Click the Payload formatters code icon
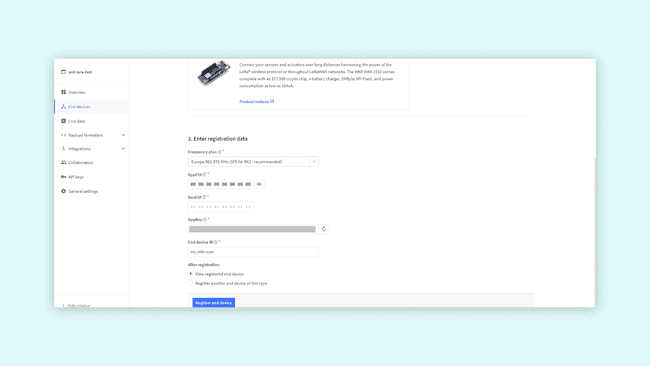 63,135
